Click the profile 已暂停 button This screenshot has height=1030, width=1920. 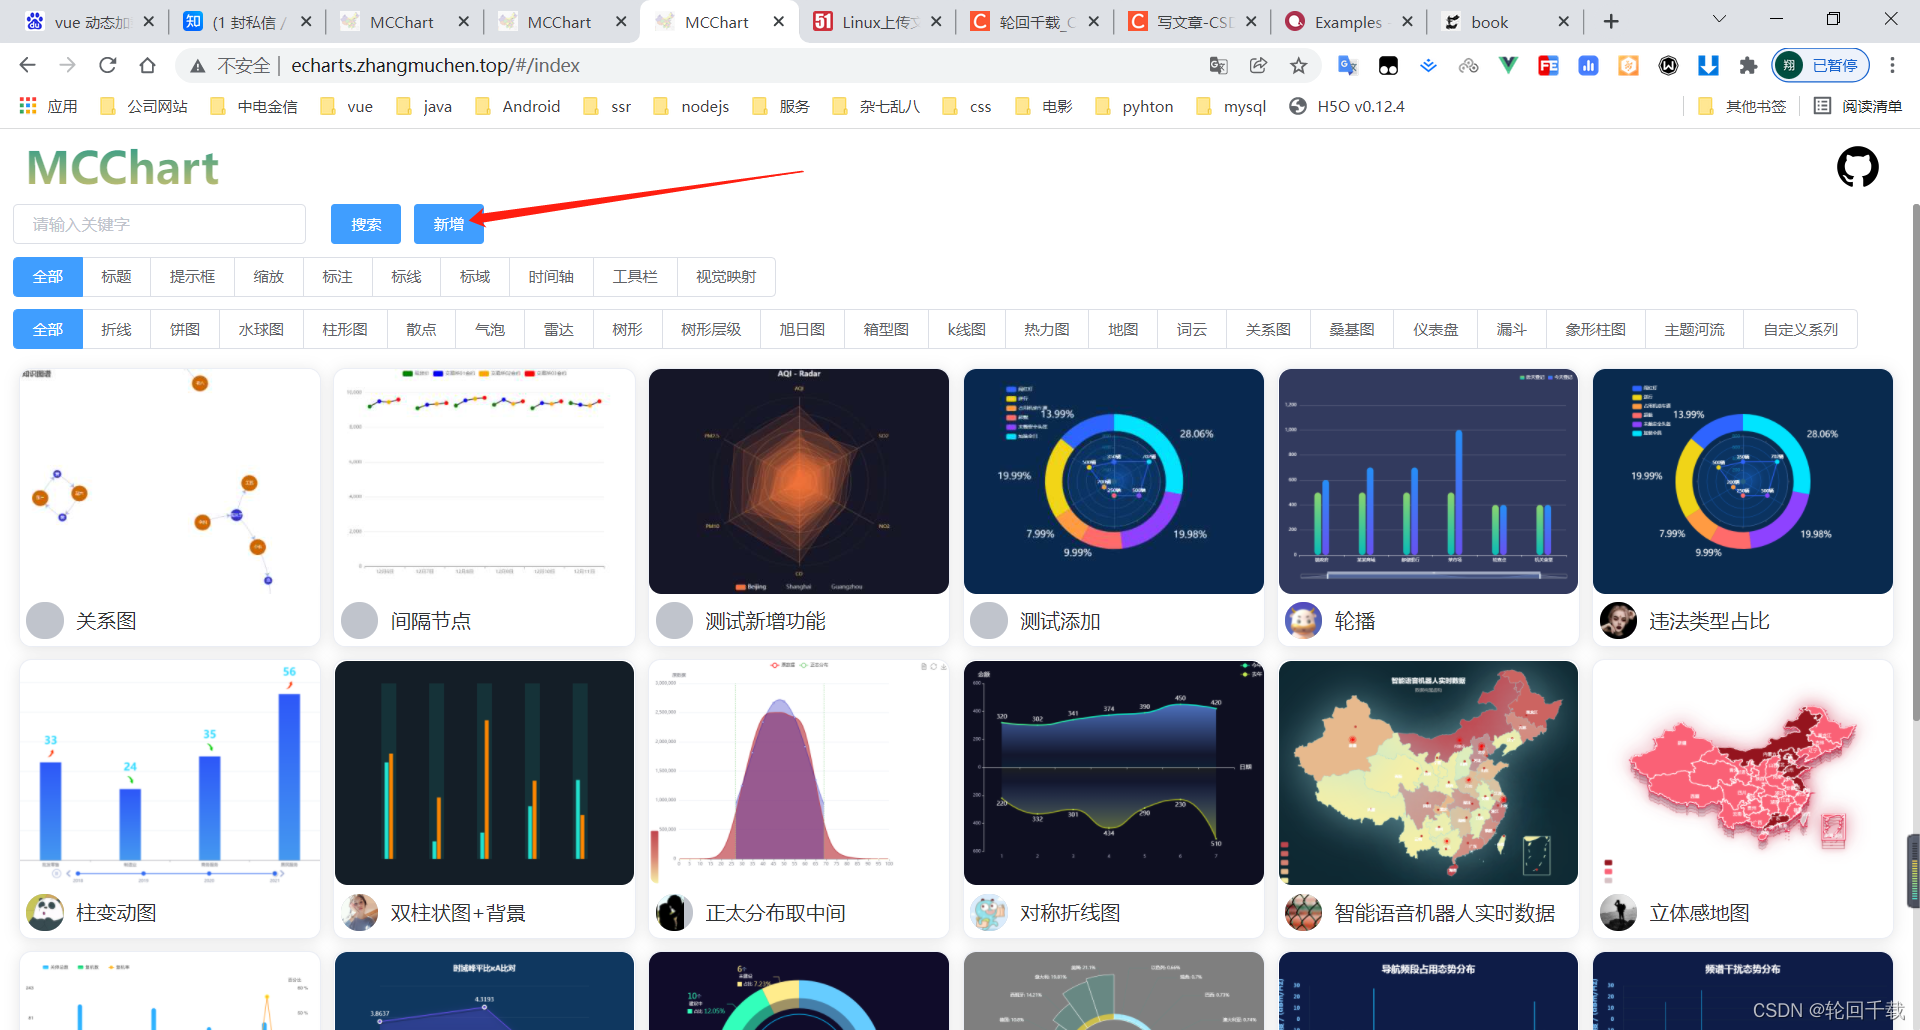(1821, 65)
